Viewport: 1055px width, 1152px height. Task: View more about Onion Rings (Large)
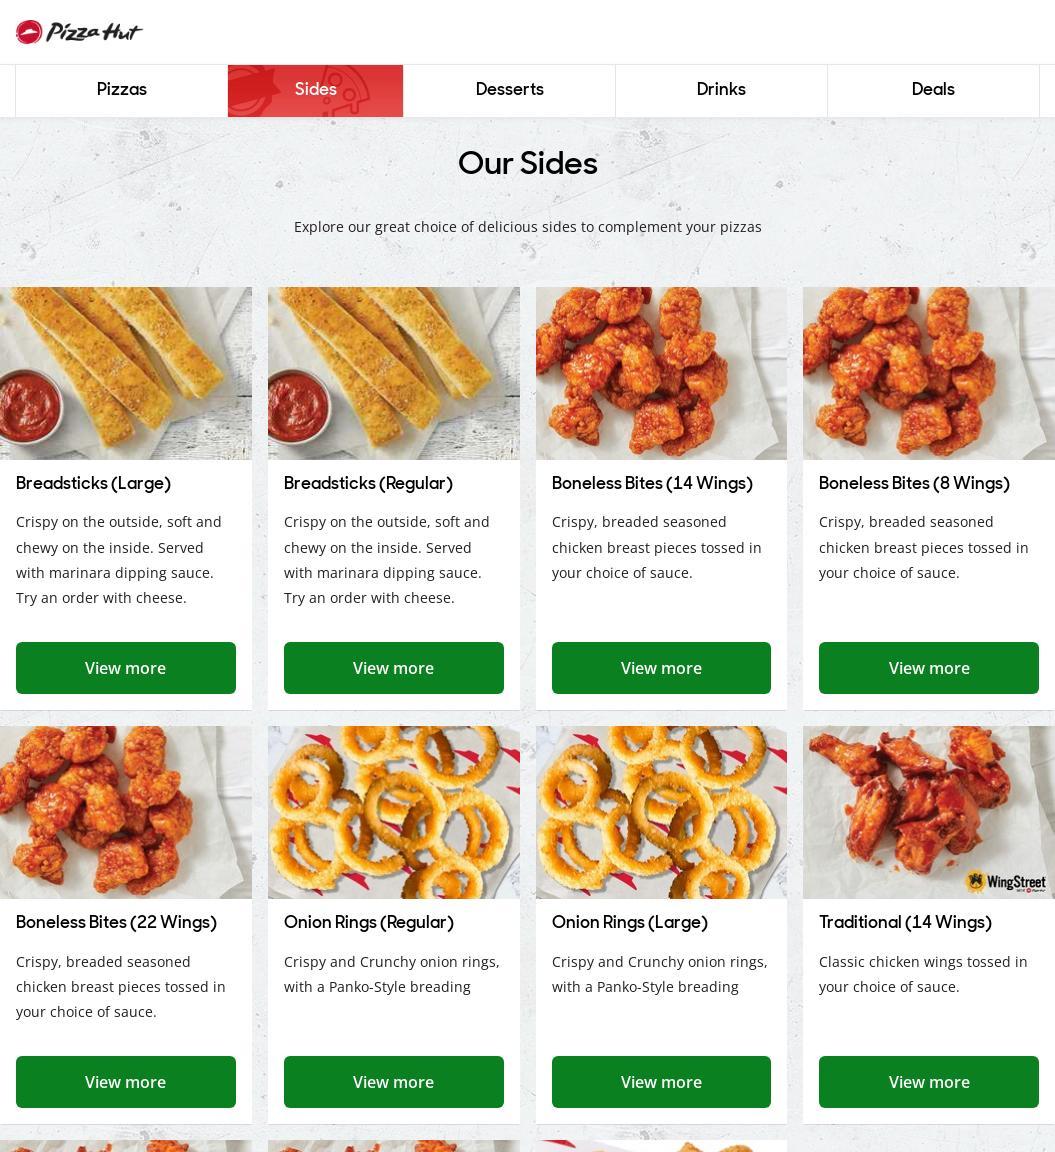pos(661,1081)
